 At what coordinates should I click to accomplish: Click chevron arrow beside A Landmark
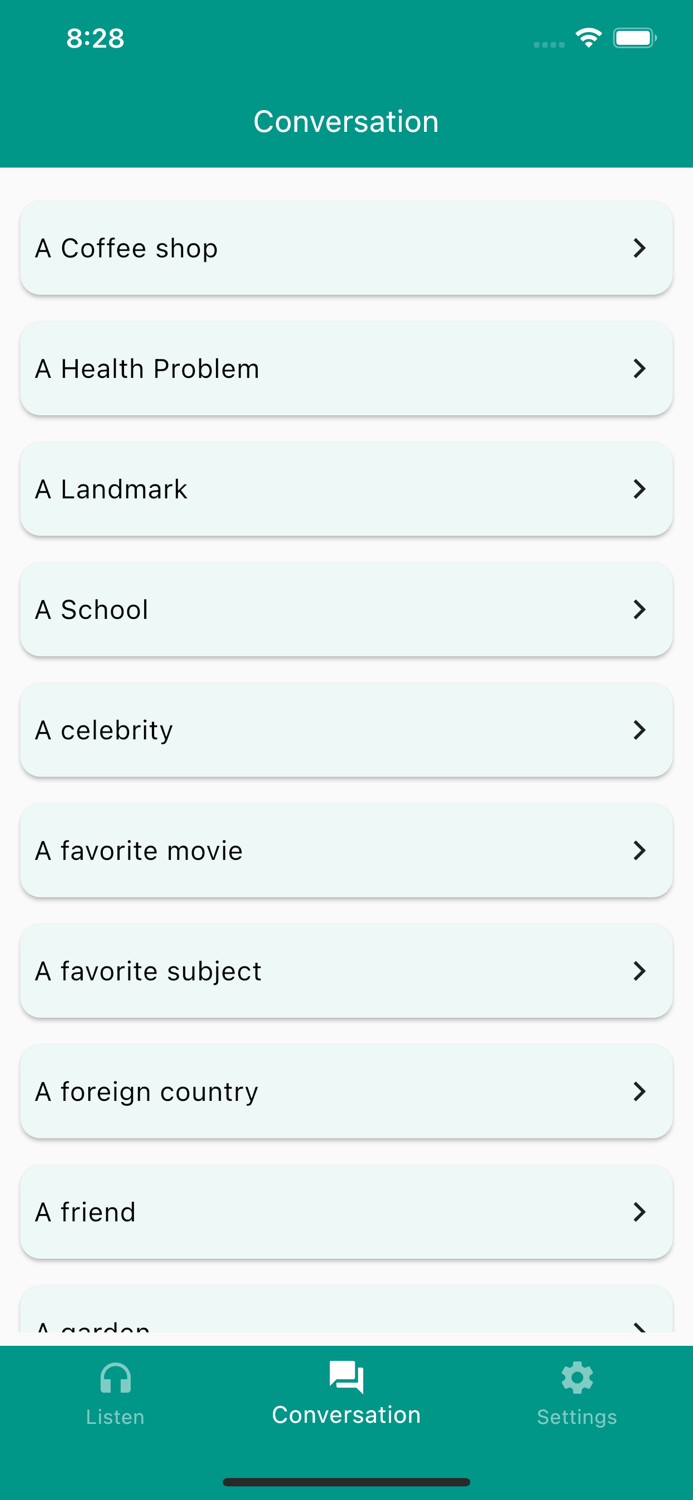640,489
